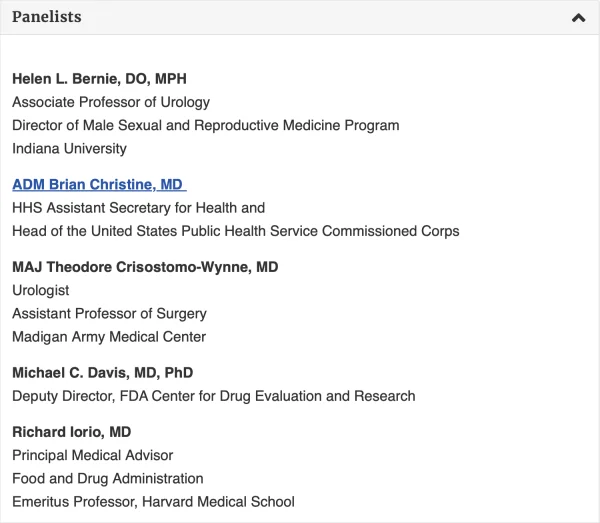Viewport: 600px width, 523px height.
Task: Click the Panelists heading text
Action: click(47, 17)
